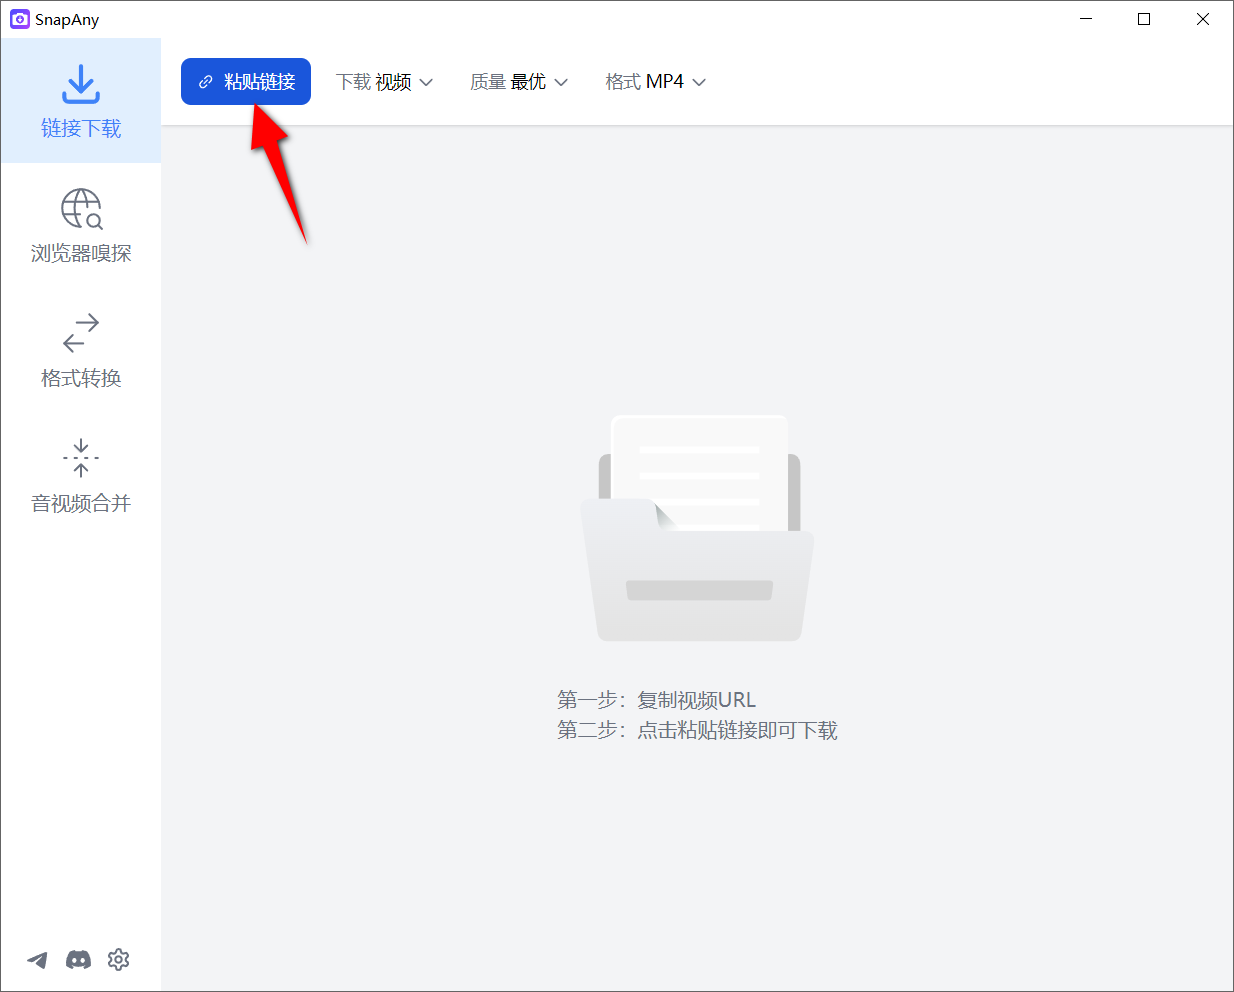Viewport: 1234px width, 992px height.
Task: Open the settings gear icon
Action: click(118, 959)
